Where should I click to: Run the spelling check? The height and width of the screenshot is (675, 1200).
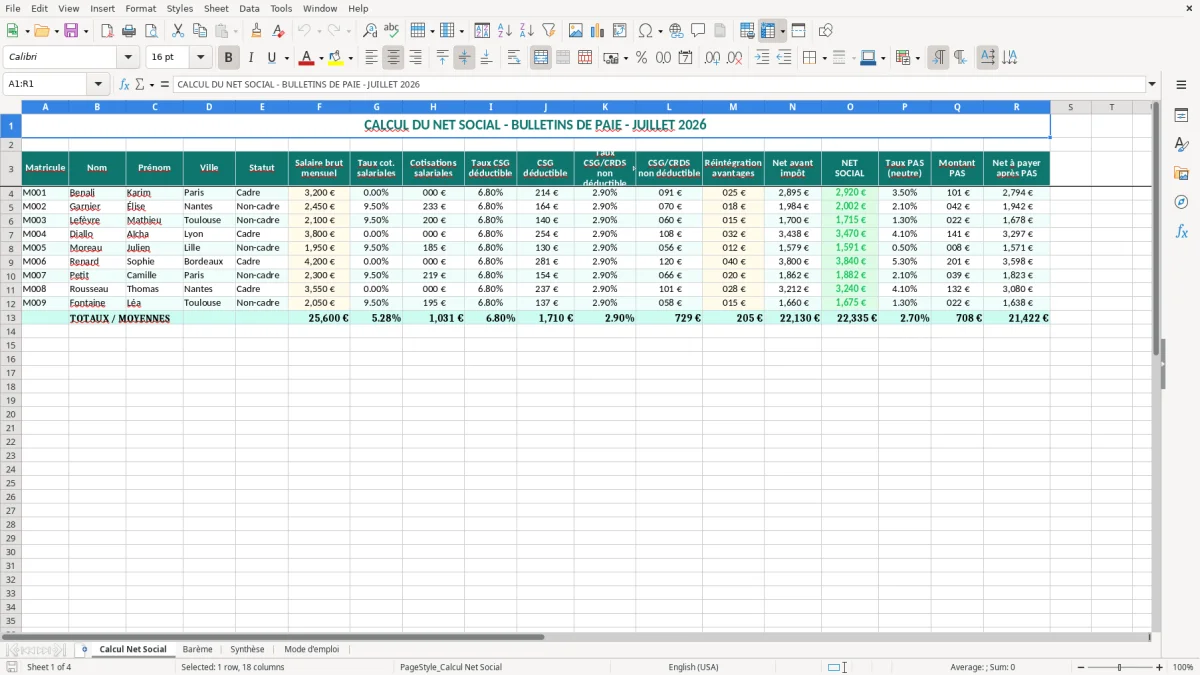[x=392, y=31]
